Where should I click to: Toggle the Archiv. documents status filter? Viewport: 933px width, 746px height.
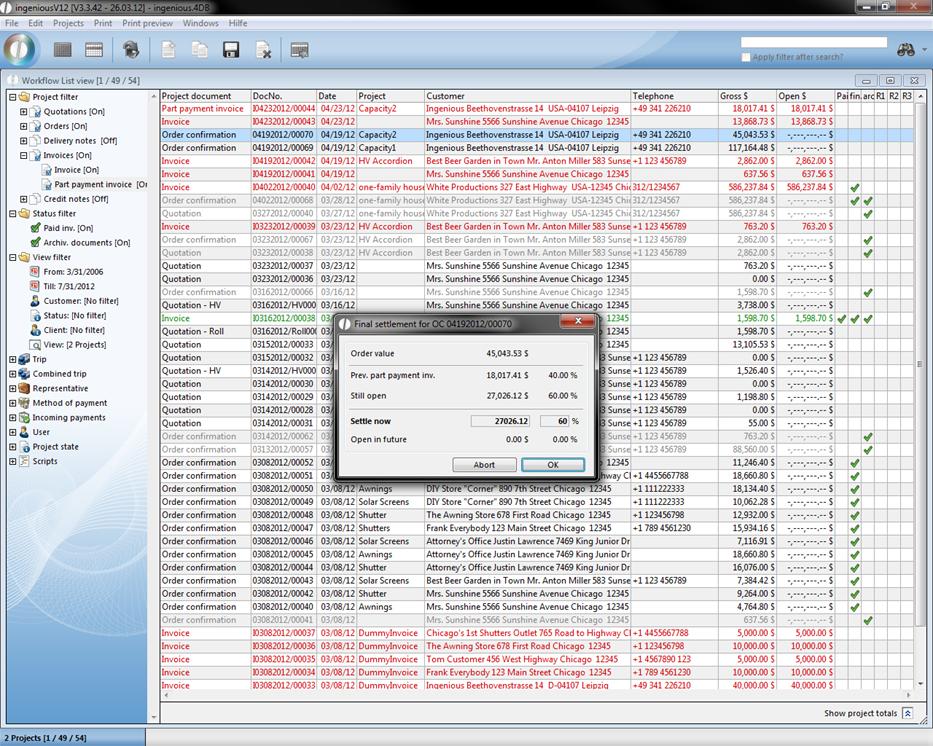coord(36,243)
